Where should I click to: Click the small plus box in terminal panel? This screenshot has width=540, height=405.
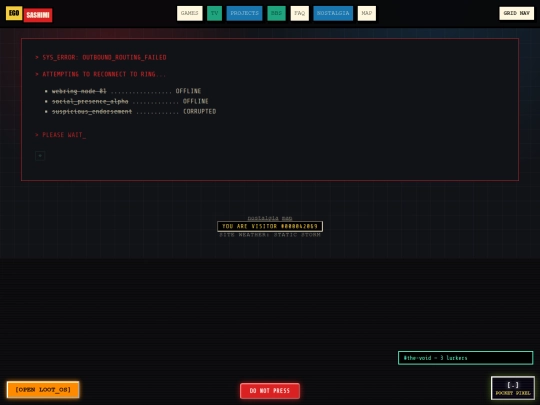(40, 156)
